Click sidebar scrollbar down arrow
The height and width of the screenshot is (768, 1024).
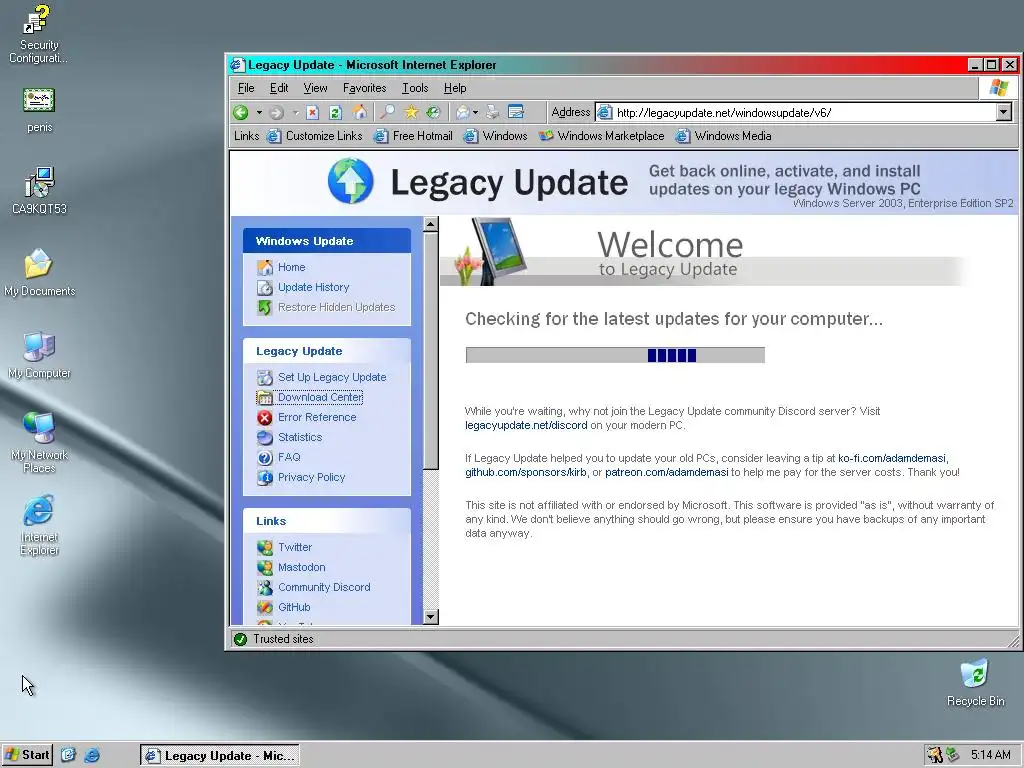430,616
